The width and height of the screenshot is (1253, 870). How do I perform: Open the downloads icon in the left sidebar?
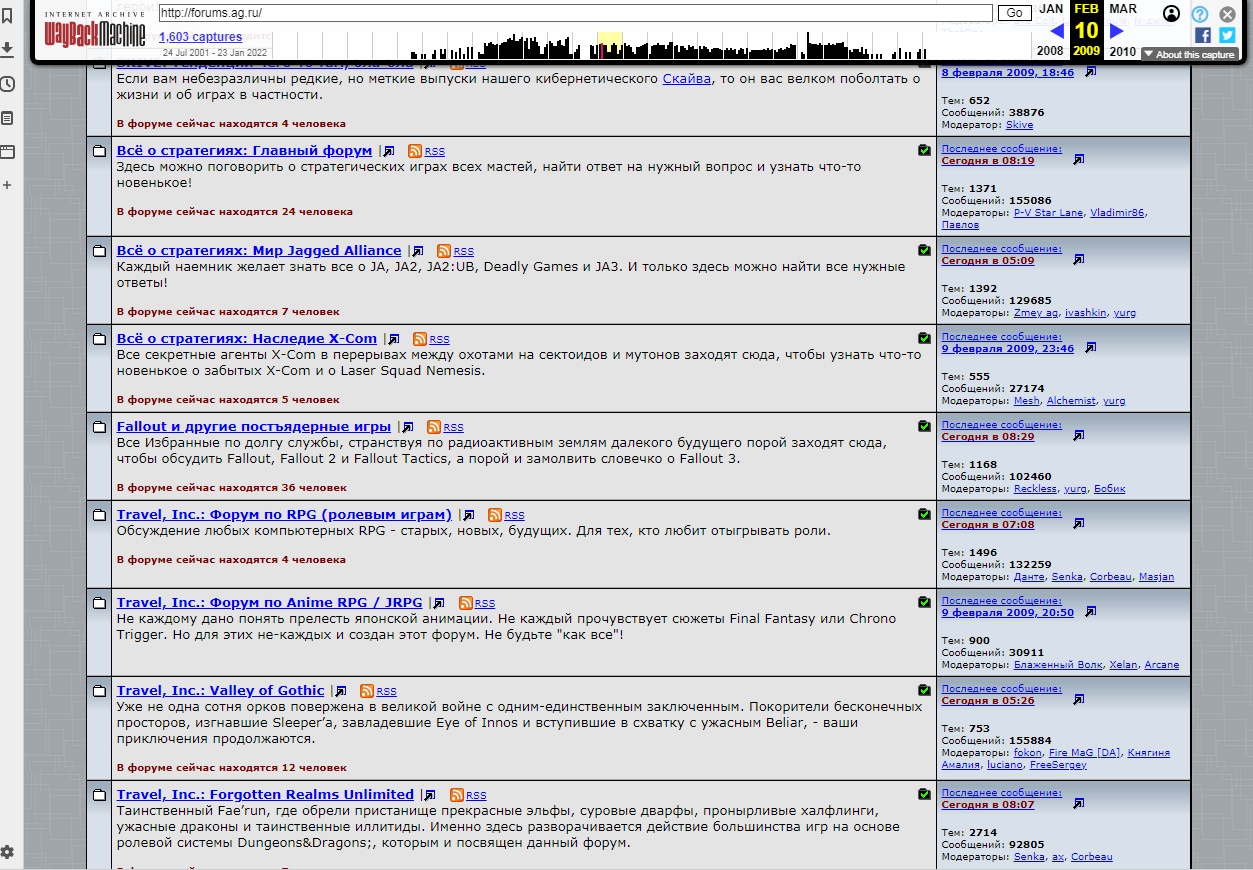coord(7,49)
